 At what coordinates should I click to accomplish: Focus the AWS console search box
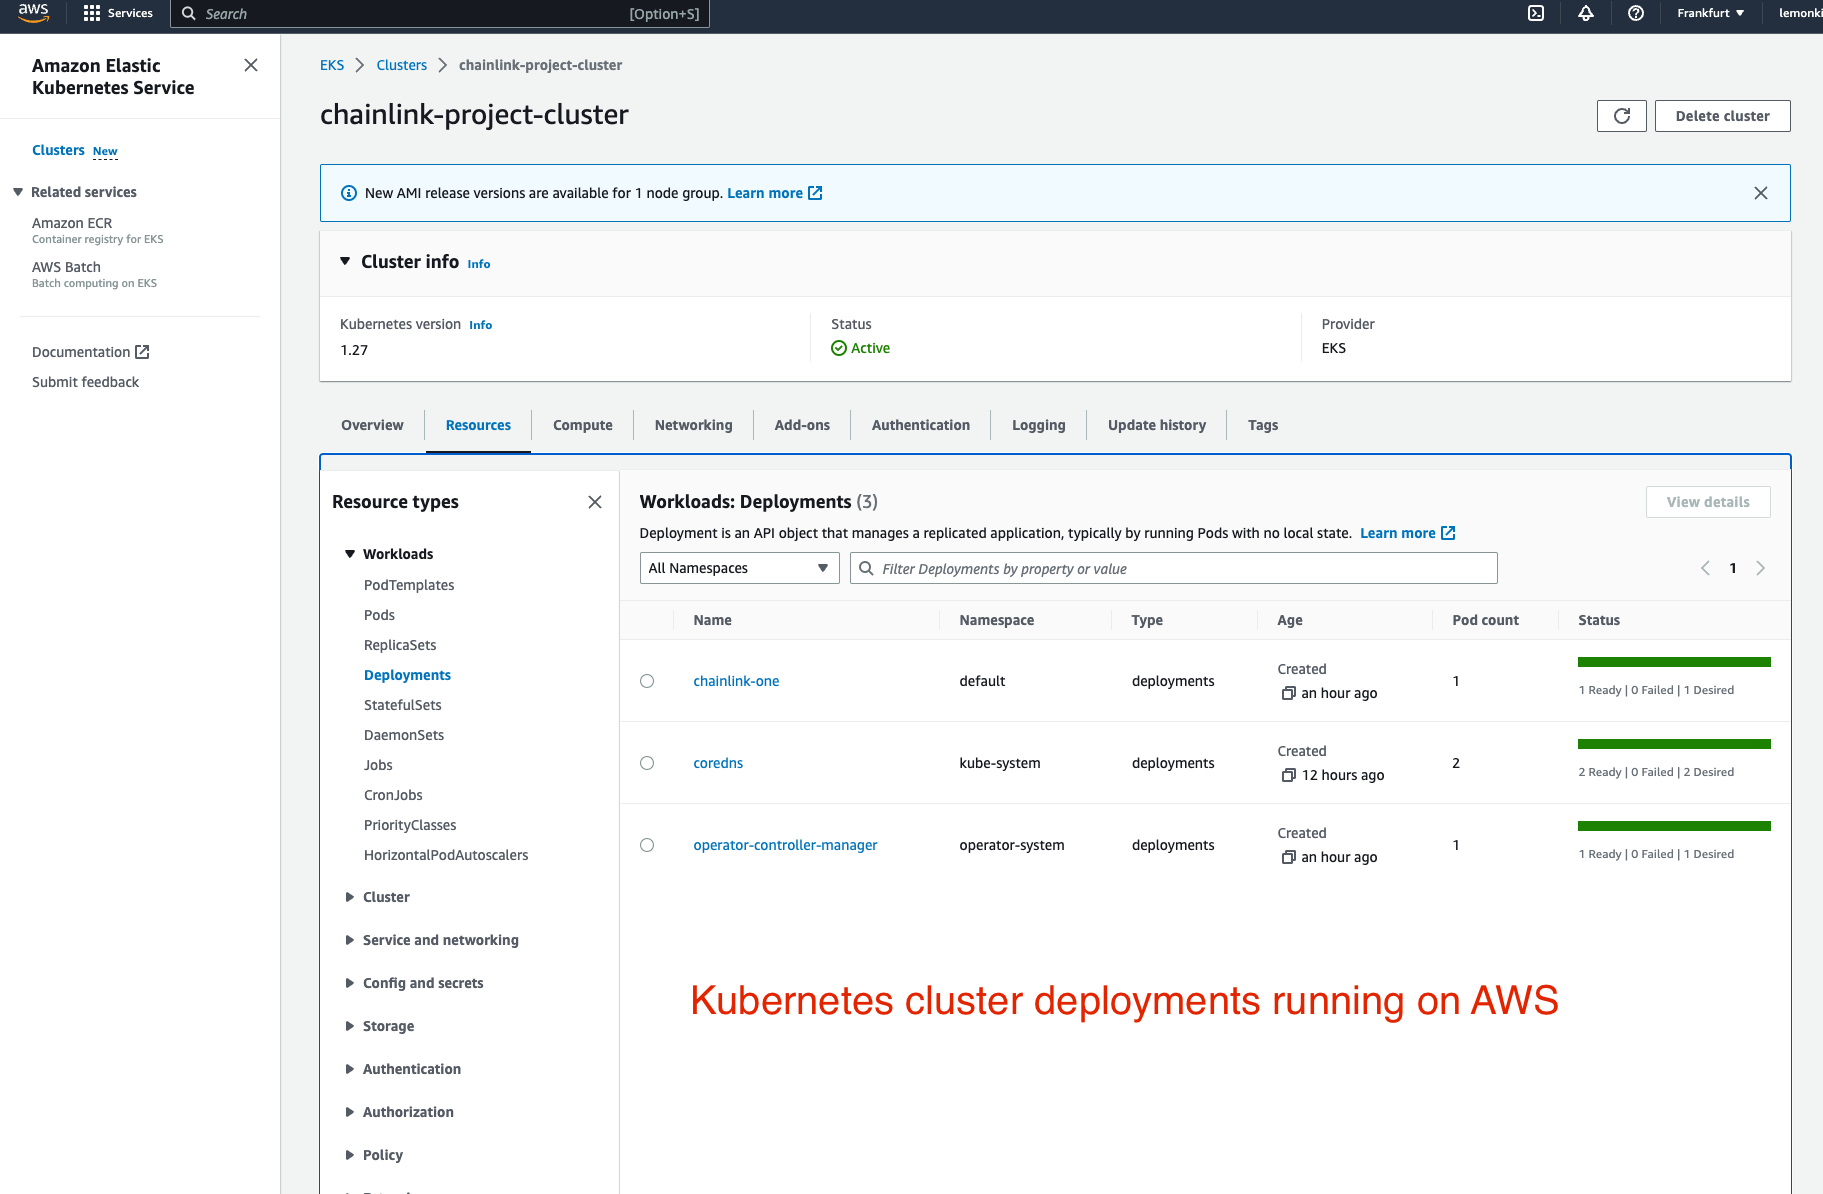[x=440, y=13]
